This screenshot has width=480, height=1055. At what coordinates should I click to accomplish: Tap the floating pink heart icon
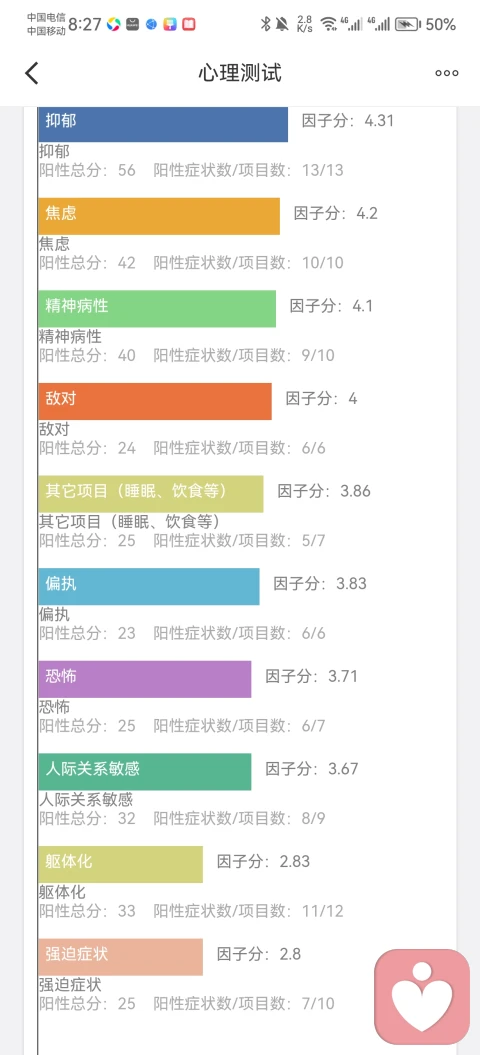tap(421, 996)
